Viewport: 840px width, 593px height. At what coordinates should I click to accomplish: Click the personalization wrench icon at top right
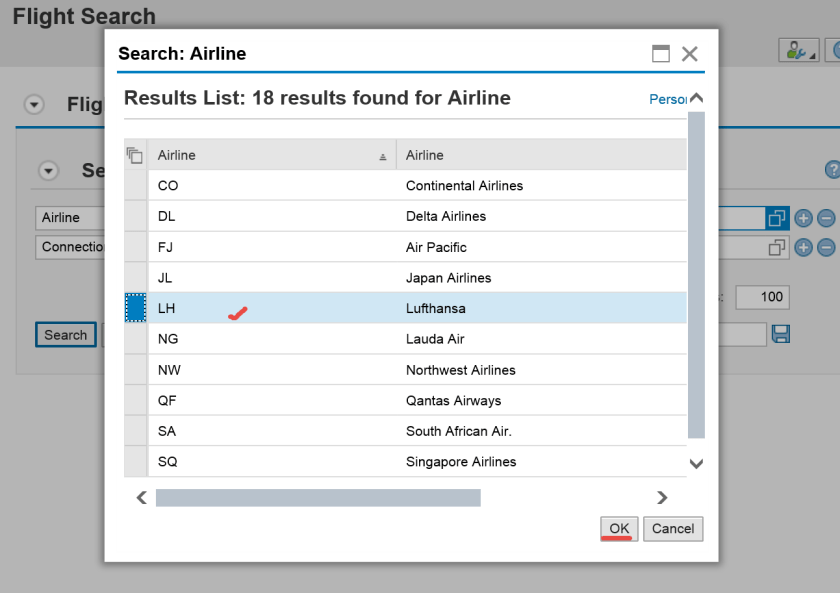pos(798,51)
